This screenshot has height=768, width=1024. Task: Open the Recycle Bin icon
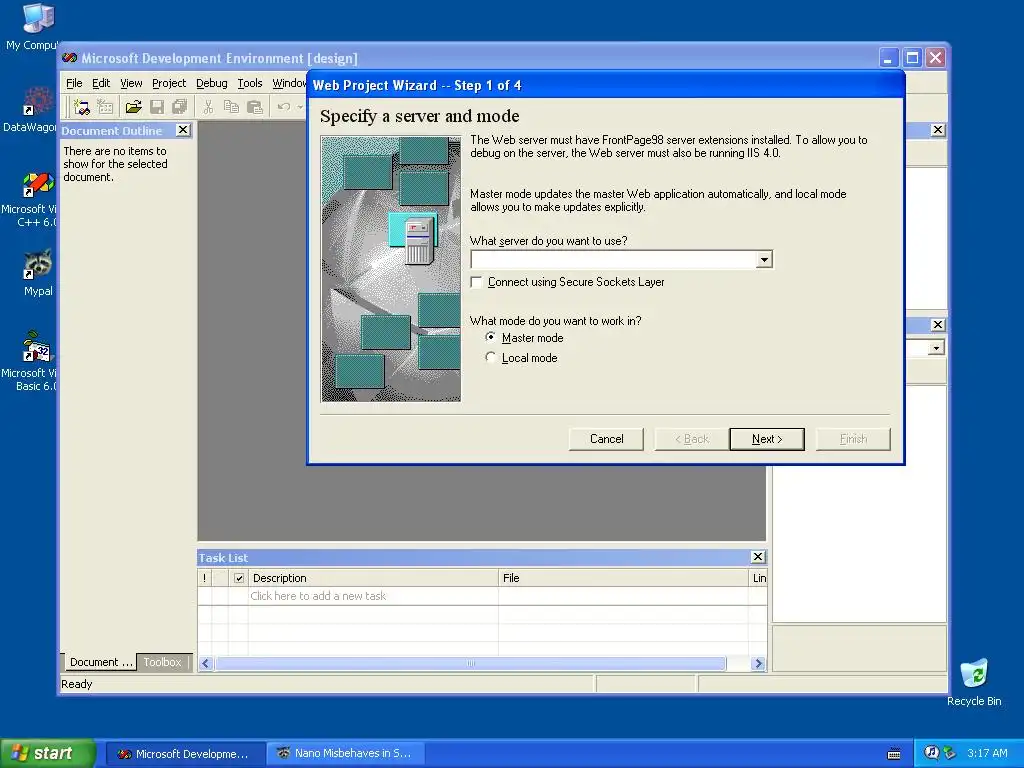click(974, 682)
